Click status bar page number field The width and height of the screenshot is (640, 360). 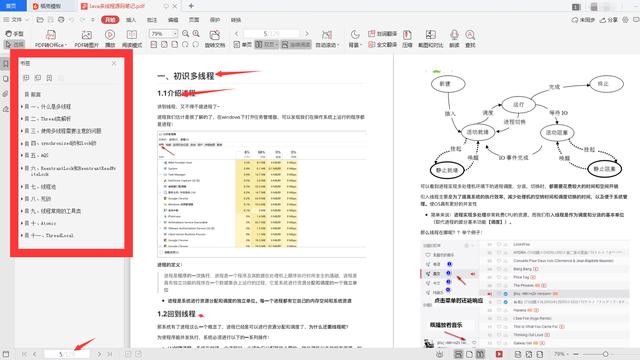(x=67, y=354)
